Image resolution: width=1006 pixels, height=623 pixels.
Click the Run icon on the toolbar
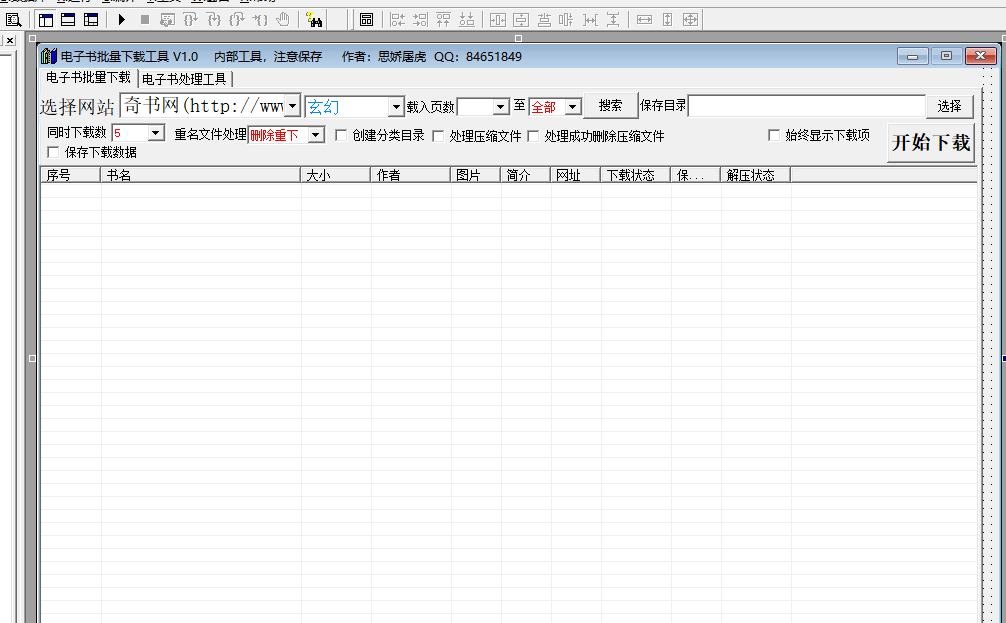(x=122, y=19)
